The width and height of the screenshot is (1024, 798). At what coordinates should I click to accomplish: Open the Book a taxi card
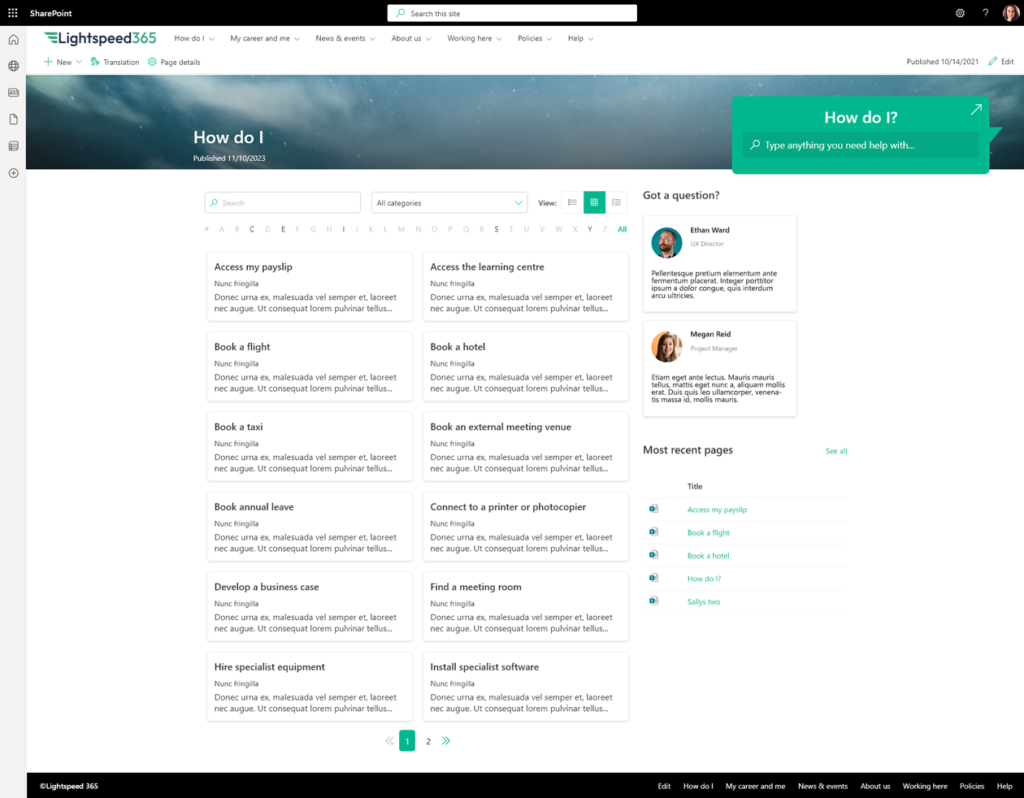point(310,447)
